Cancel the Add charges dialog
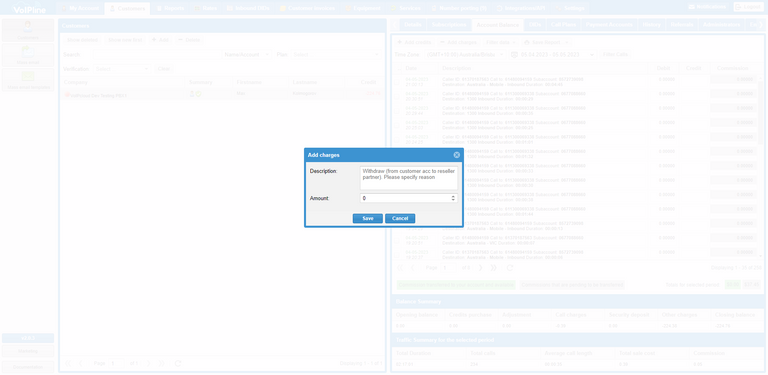768x375 pixels. click(x=400, y=218)
